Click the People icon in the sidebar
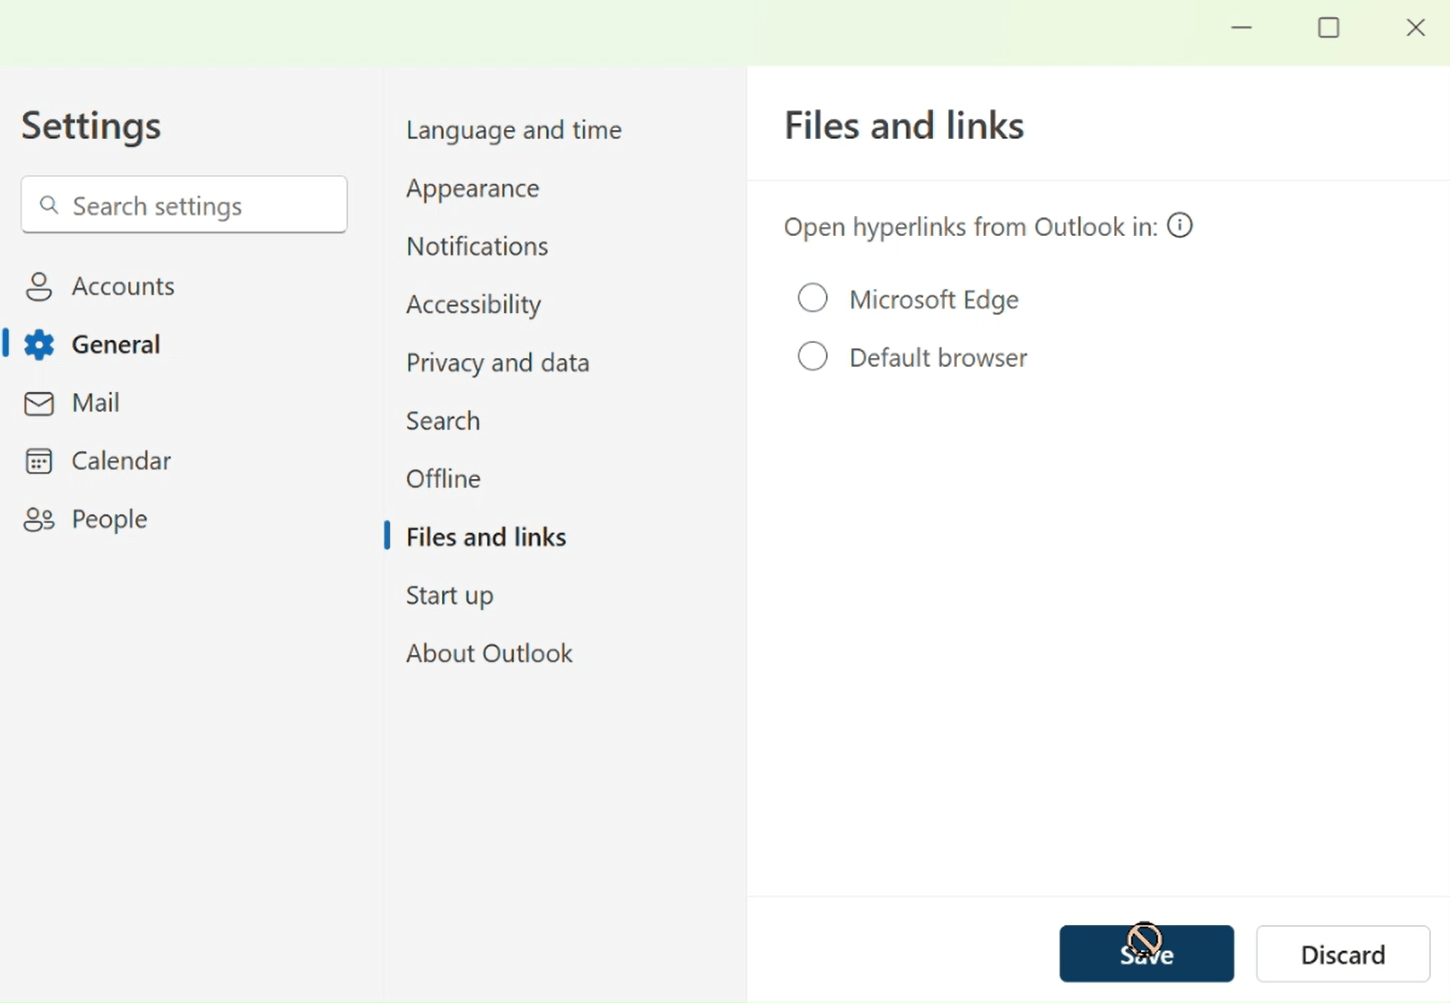The image size is (1450, 1003). [38, 519]
